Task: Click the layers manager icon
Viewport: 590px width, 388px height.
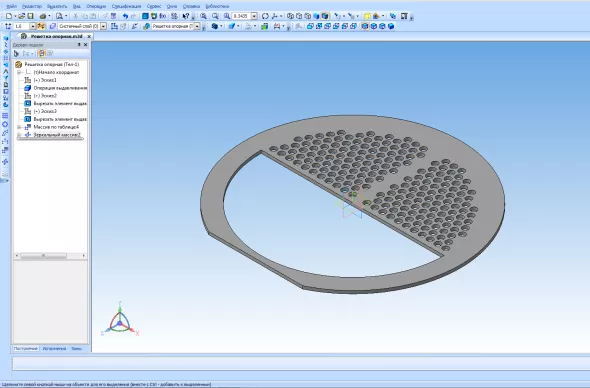Action: [53, 26]
